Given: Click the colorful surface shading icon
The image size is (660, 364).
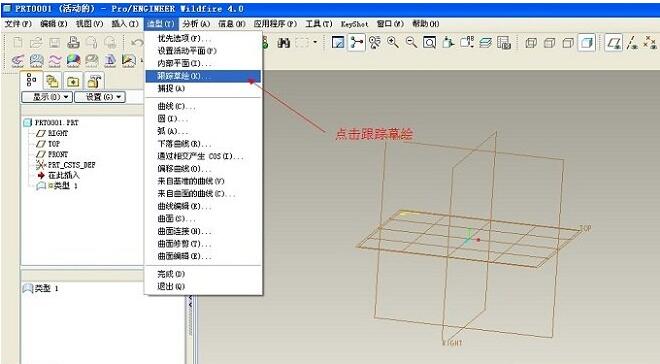Looking at the screenshot, I should coord(73,61).
